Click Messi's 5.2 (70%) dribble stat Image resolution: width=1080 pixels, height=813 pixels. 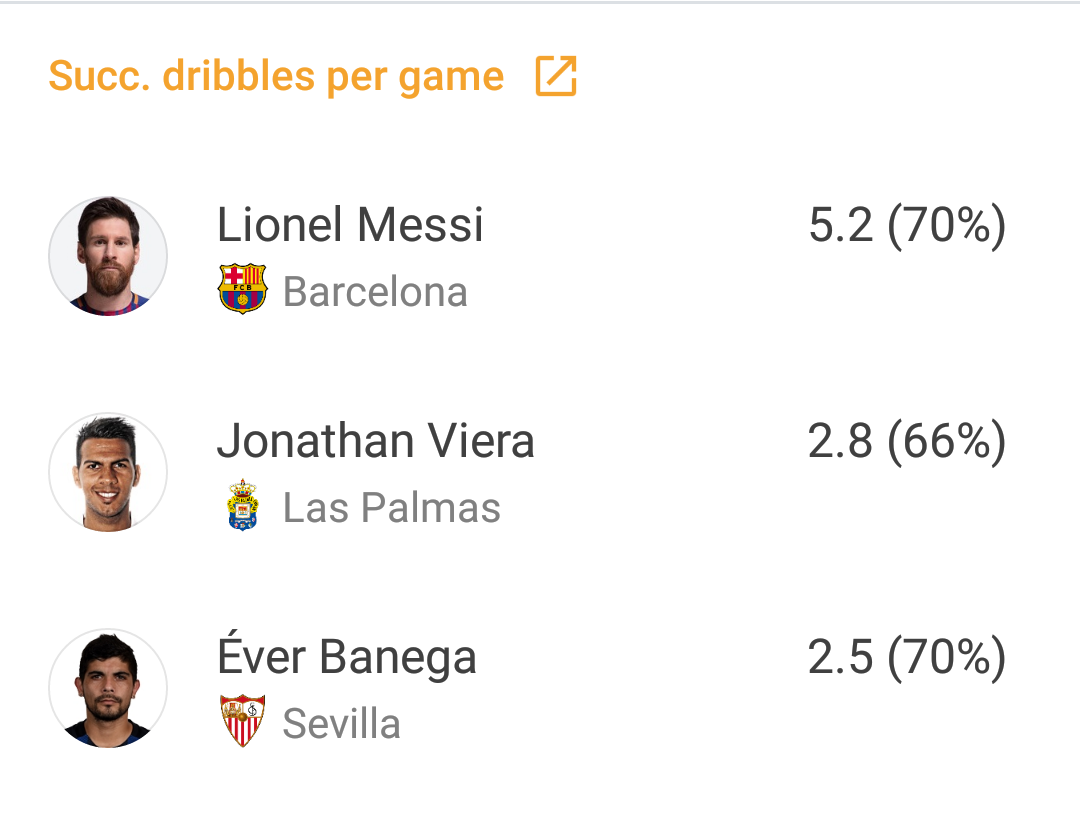907,225
